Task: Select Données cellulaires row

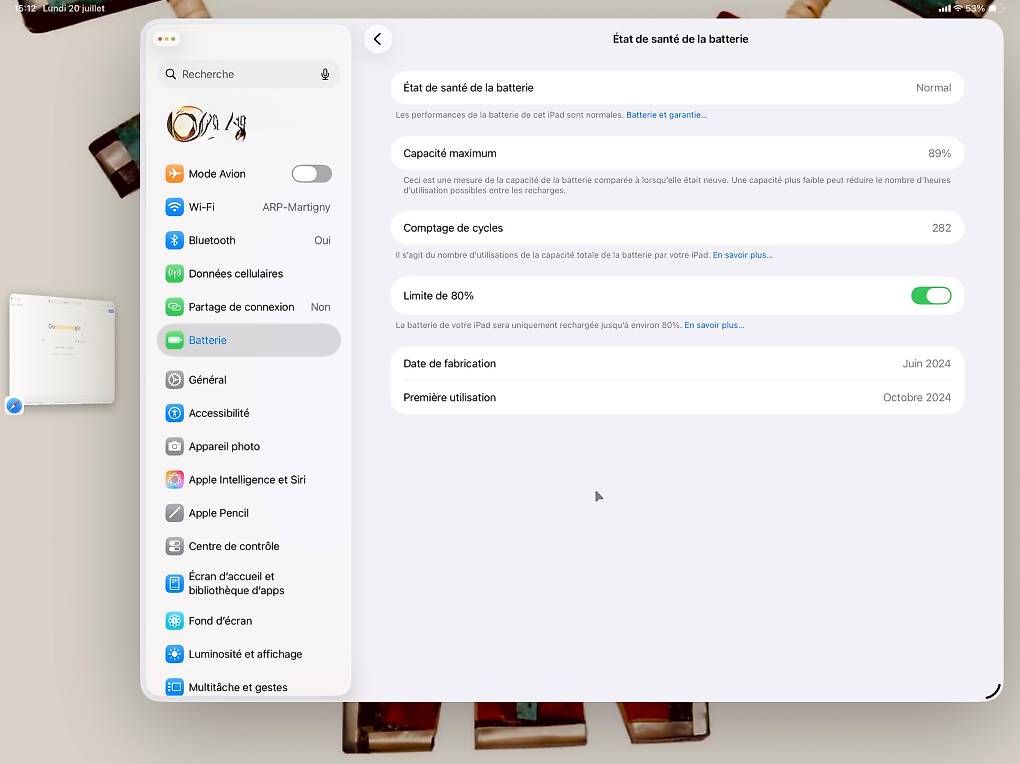Action: 248,273
